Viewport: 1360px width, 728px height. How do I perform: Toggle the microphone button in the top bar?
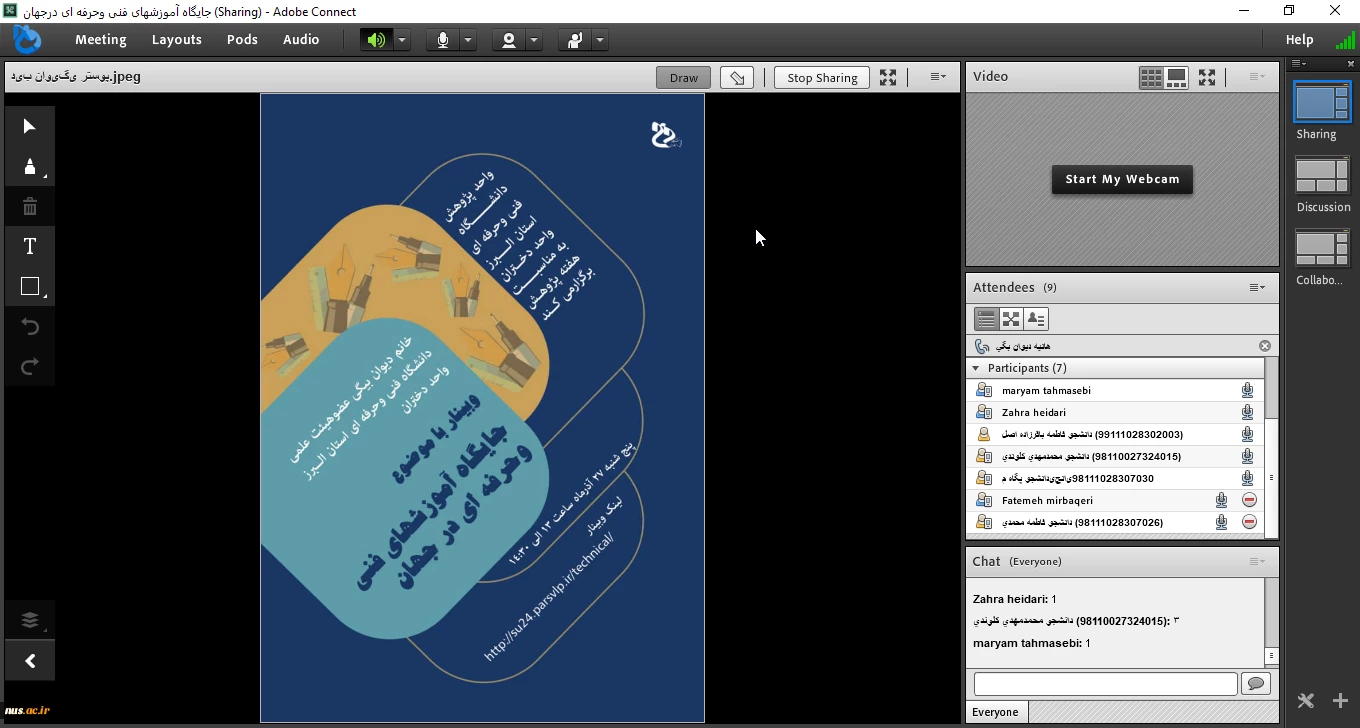click(443, 40)
